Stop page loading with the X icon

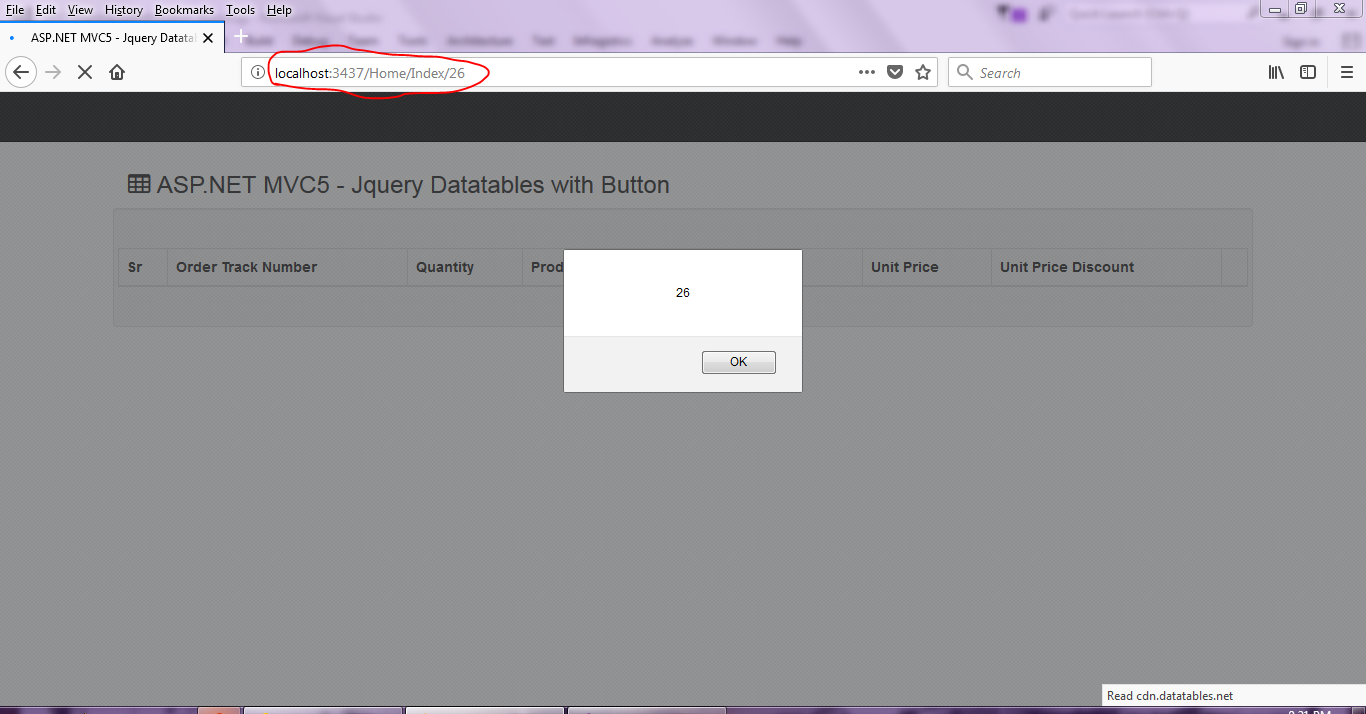click(85, 72)
